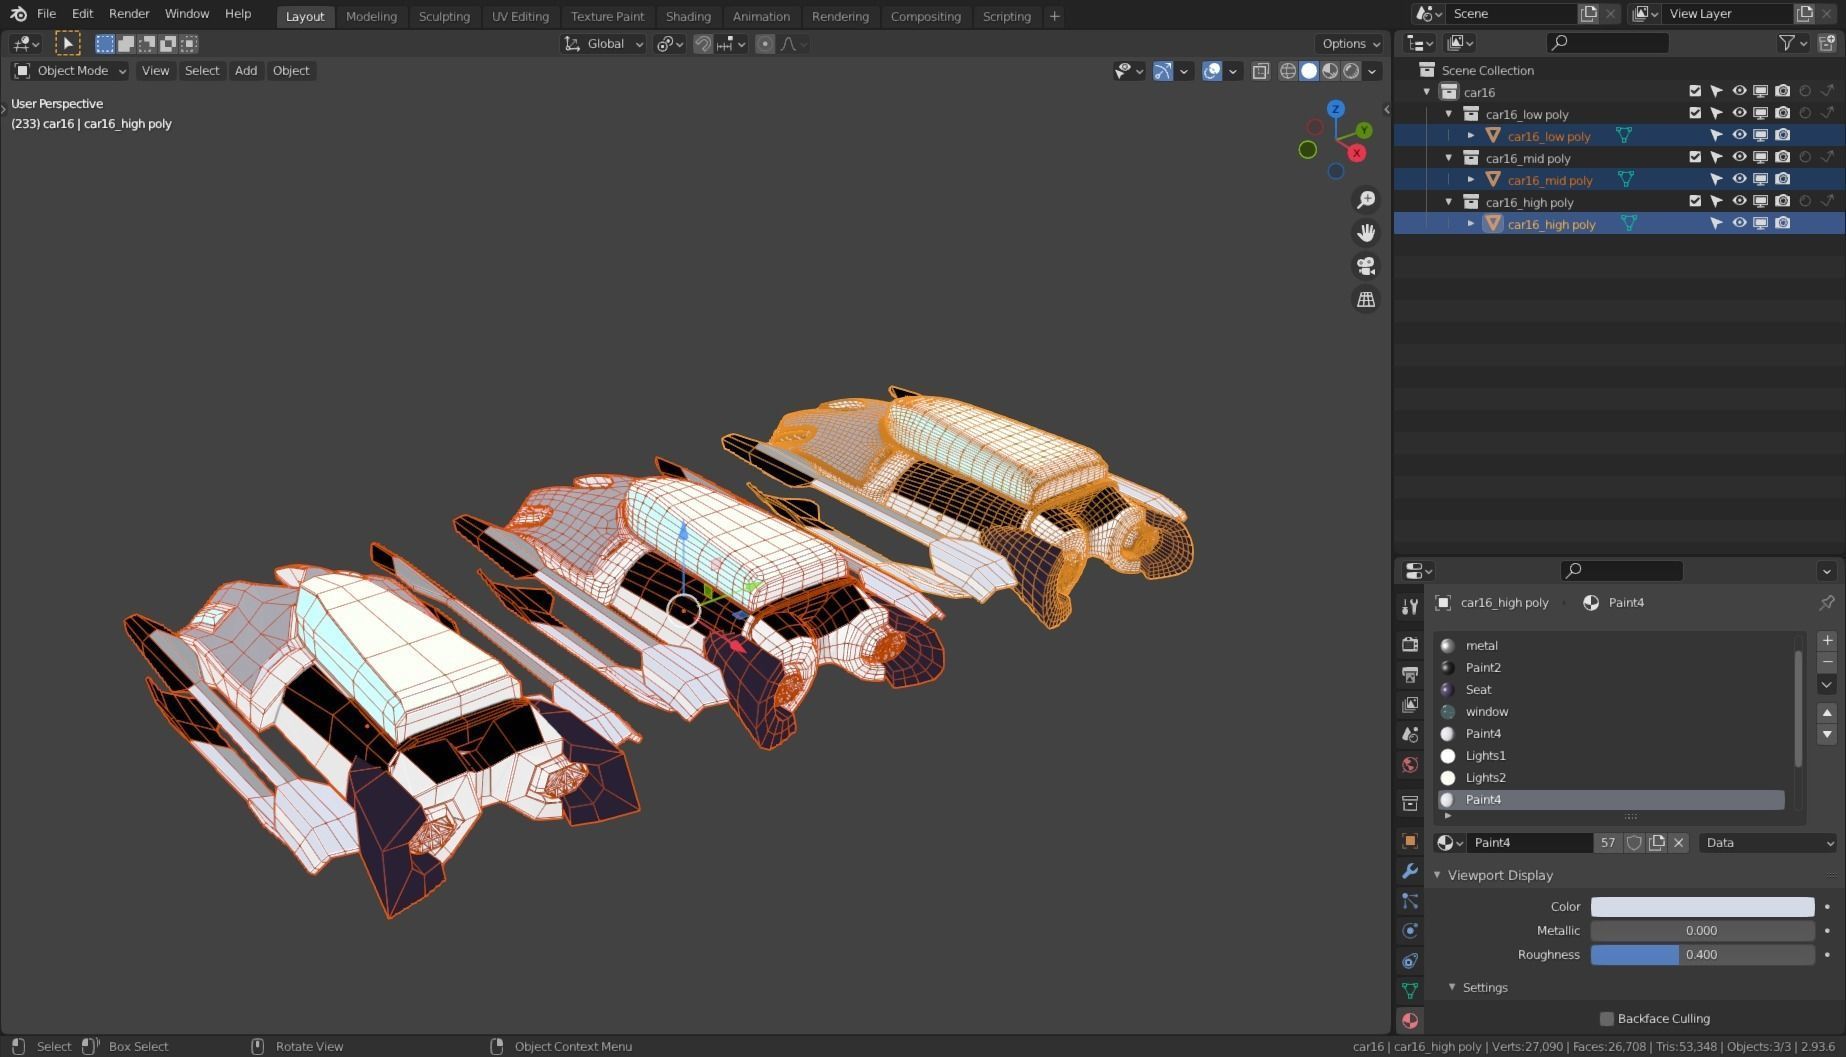1846x1057 pixels.
Task: Open the Object Data mesh properties tab
Action: click(1410, 991)
